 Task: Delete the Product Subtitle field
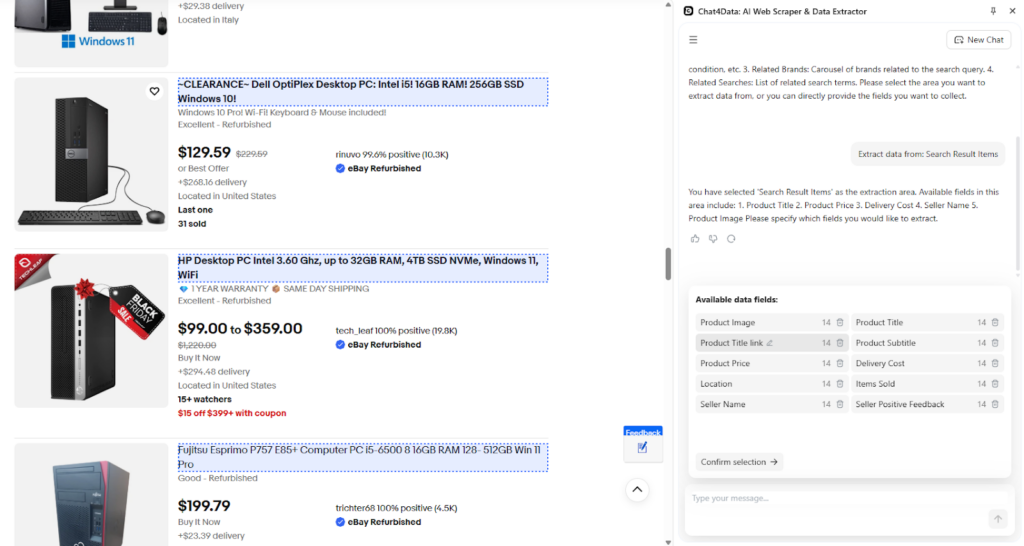tap(995, 343)
